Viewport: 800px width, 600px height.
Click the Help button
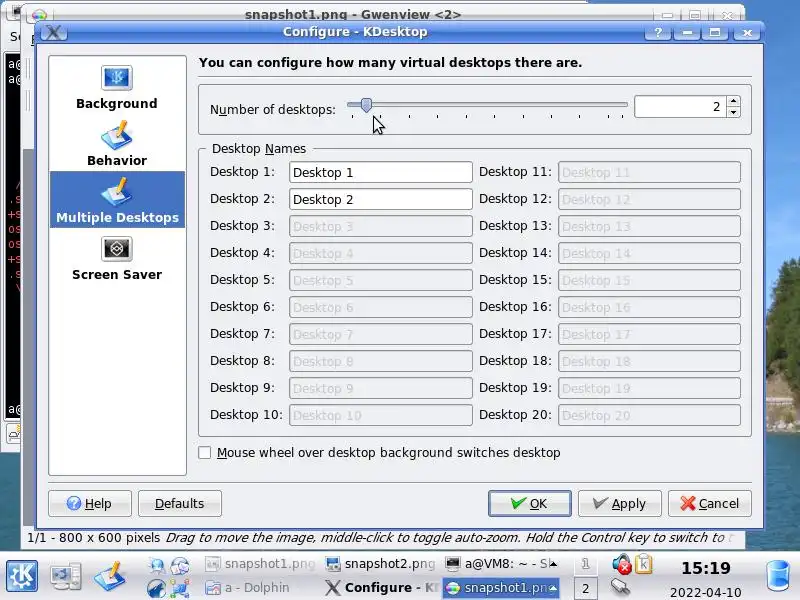90,504
